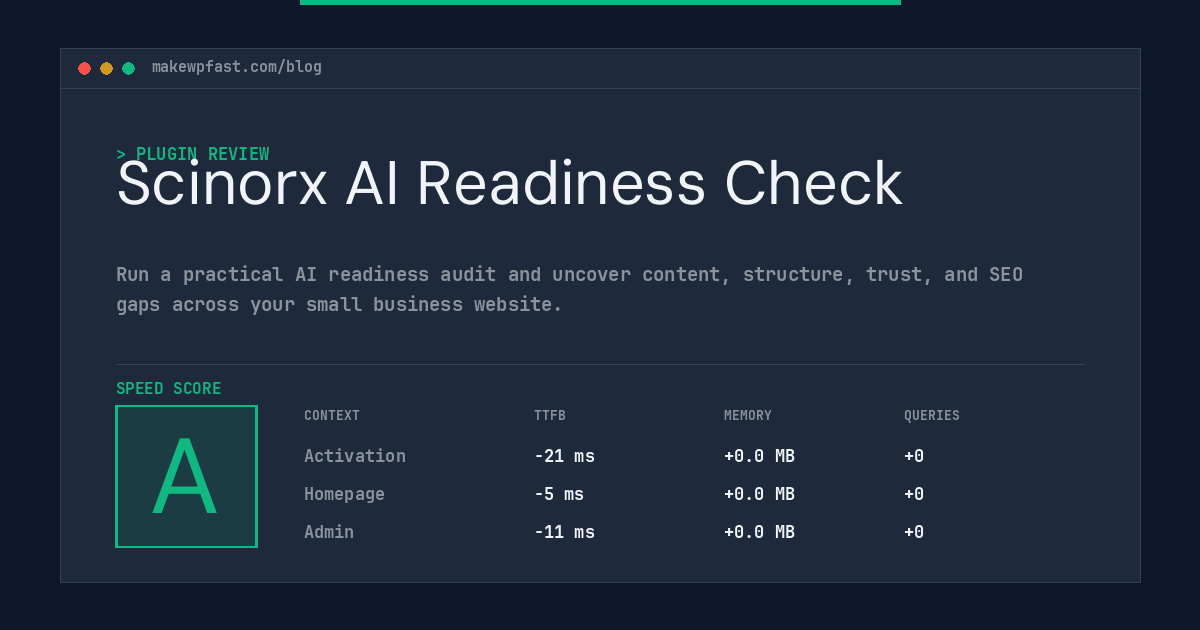Screen dimensions: 1200x630
Task: Click the Homepage queries +0 value
Action: click(x=914, y=494)
